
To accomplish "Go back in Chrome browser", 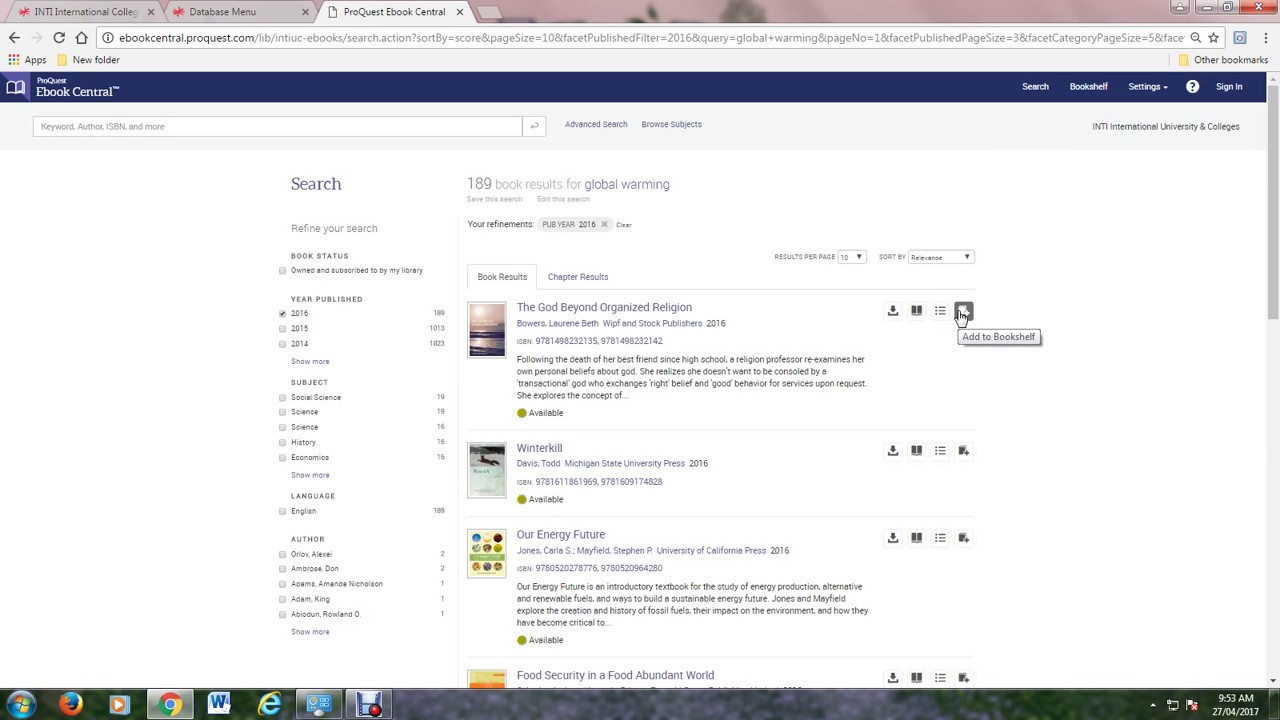I will (x=14, y=38).
